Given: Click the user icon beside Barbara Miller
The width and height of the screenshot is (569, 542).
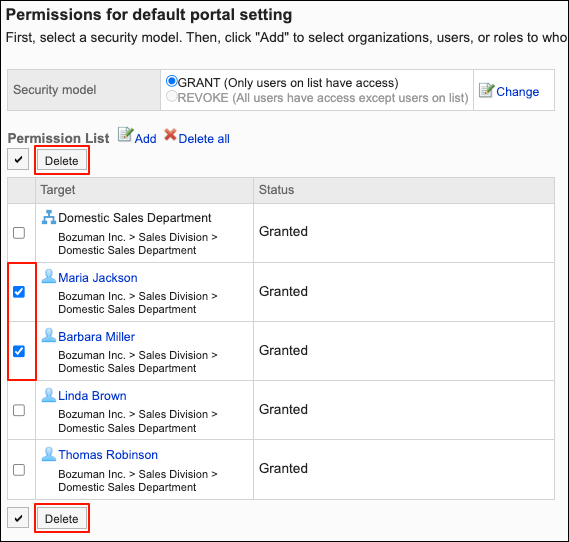Looking at the screenshot, I should point(49,336).
